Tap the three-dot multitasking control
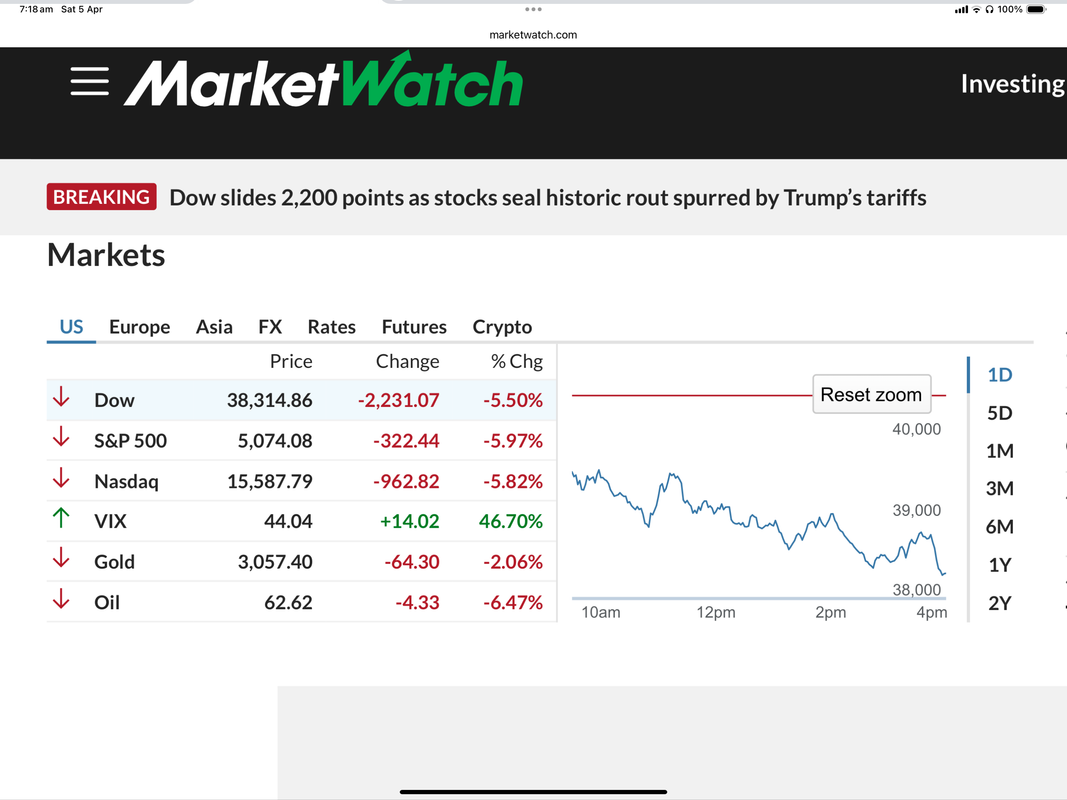Screen dimensions: 1067x800 [x=534, y=9]
